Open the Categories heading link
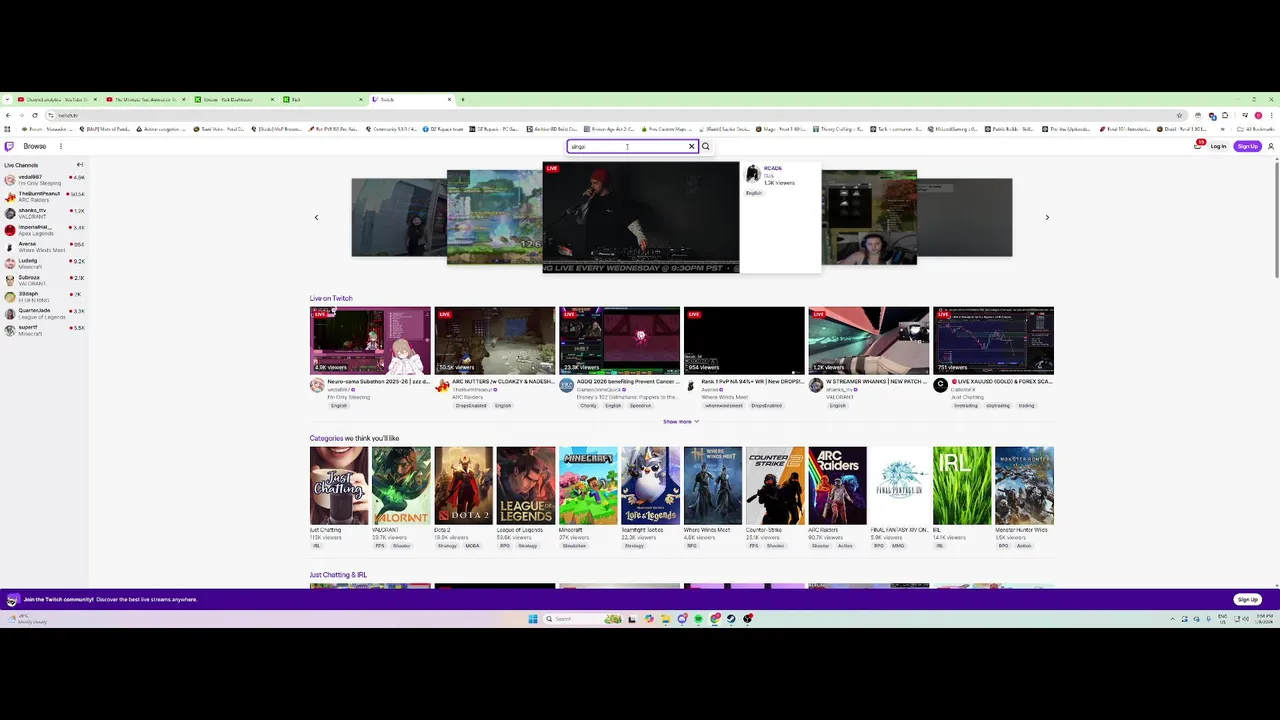Screen dimensions: 1280x720 (326, 438)
